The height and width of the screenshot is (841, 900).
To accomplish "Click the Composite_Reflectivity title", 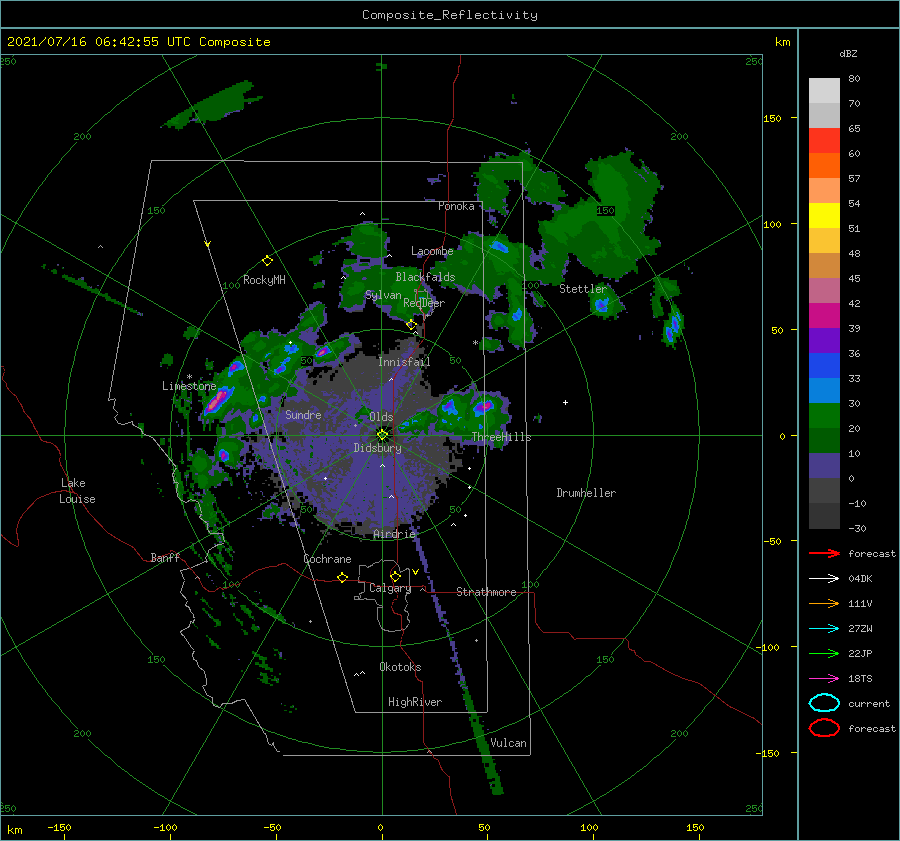I will click(449, 15).
